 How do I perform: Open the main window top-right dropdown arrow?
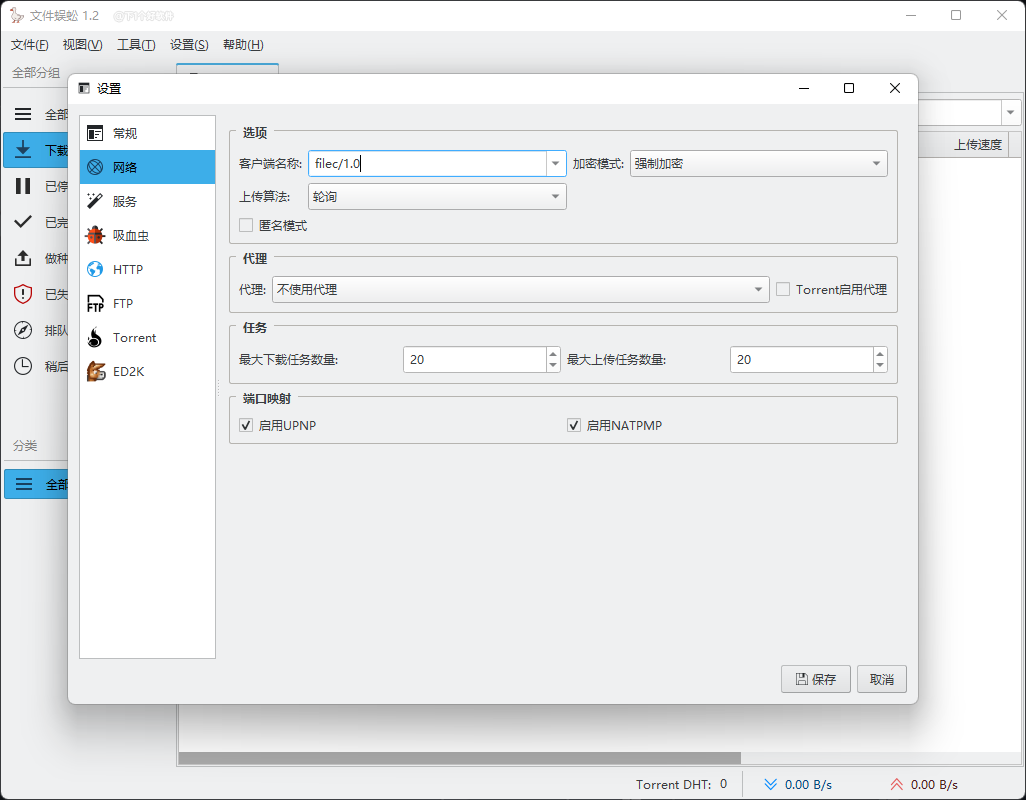tap(1010, 113)
